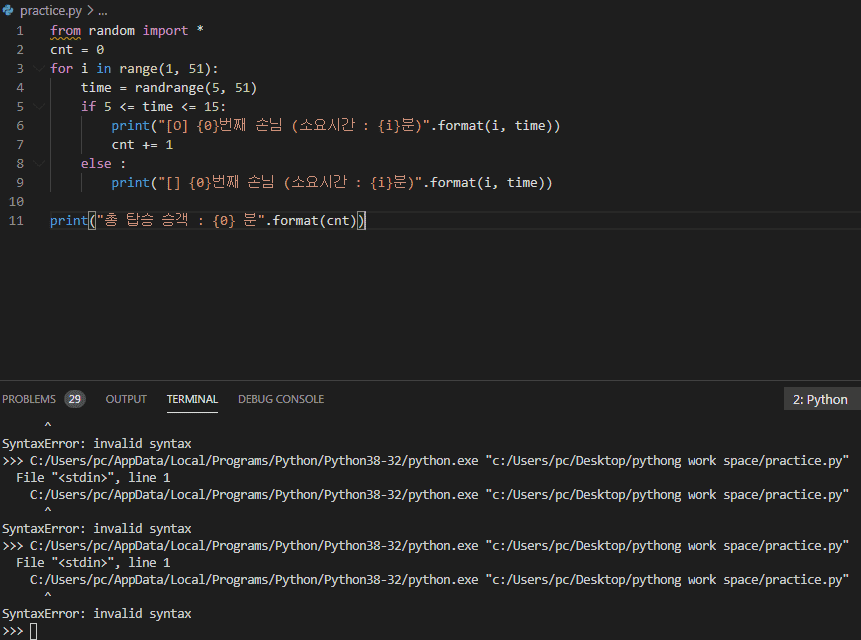
Task: Click the print statement containing '[O]'
Action: click(336, 126)
